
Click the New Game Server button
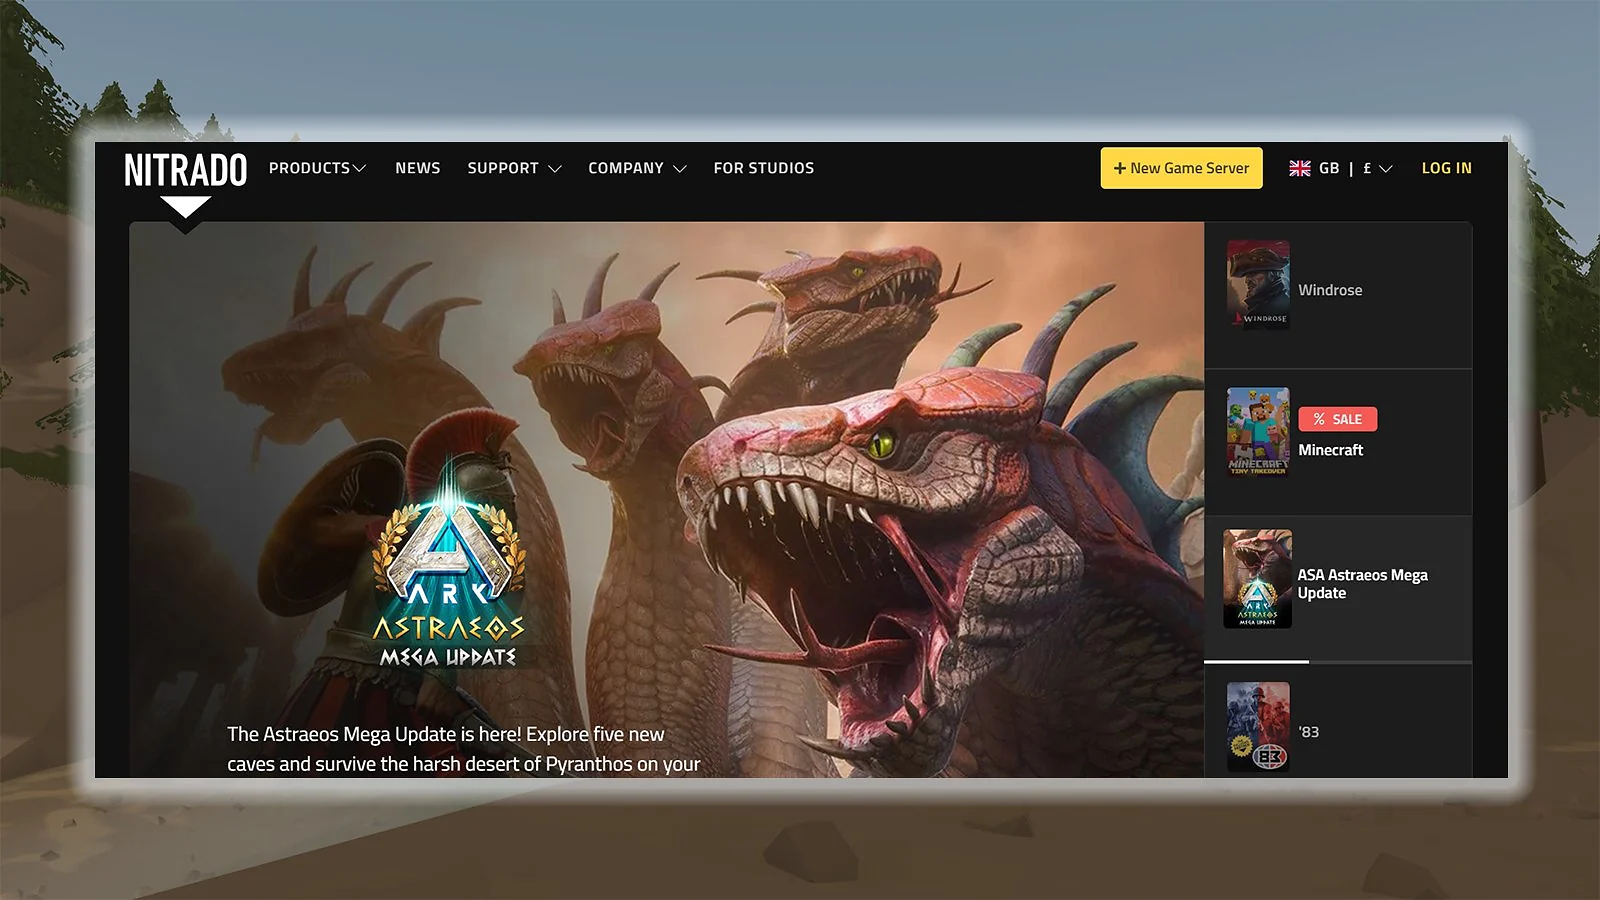click(1181, 168)
